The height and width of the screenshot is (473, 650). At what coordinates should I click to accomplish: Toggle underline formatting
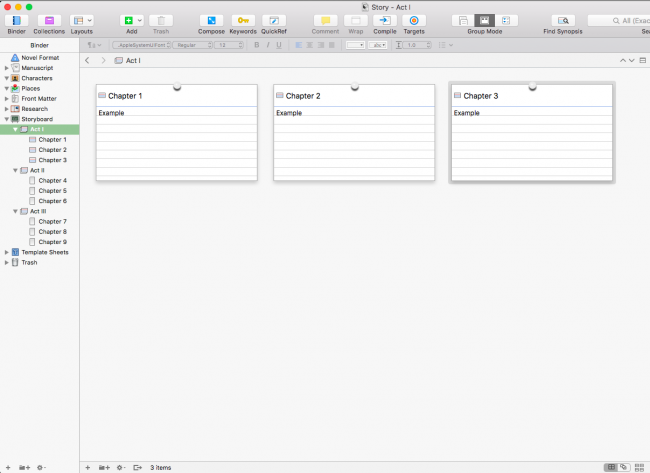click(279, 45)
